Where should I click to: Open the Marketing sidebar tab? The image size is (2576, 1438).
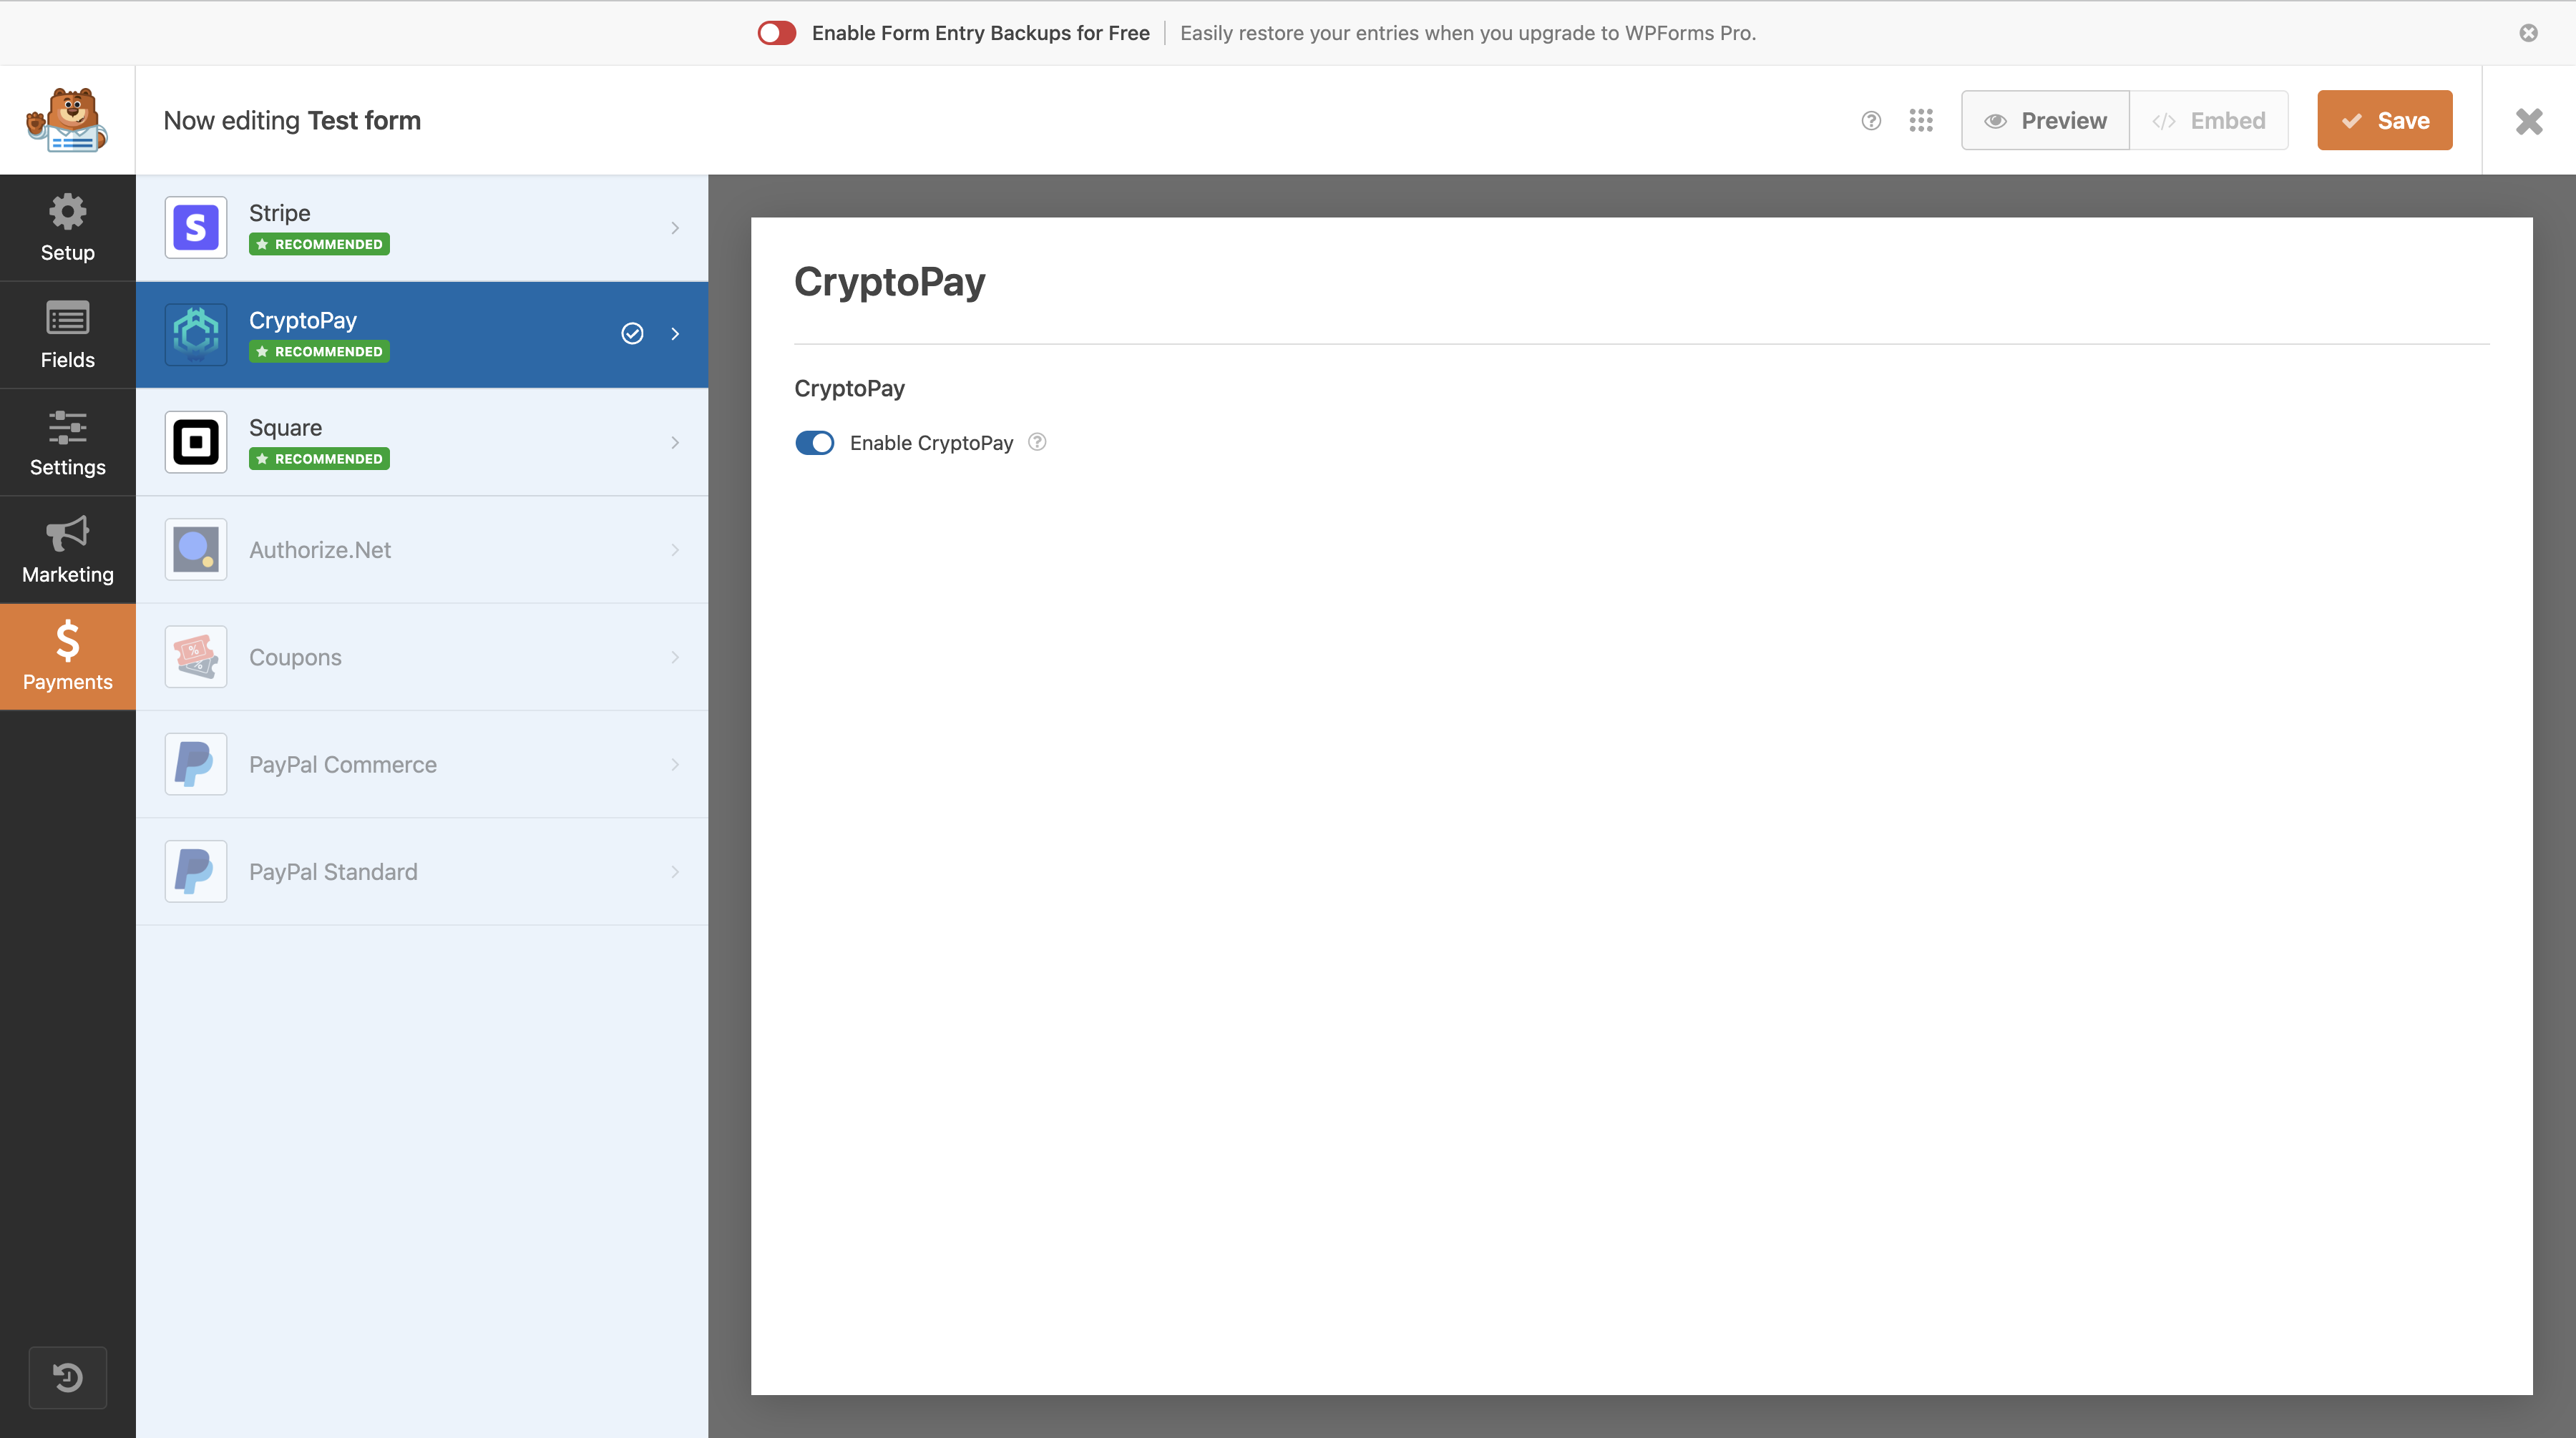[x=67, y=550]
